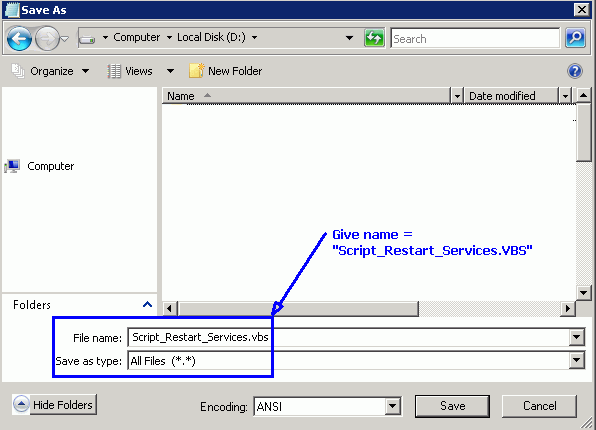Viewport: 596px width, 430px height.
Task: Collapse the Folders section chevron
Action: click(147, 304)
